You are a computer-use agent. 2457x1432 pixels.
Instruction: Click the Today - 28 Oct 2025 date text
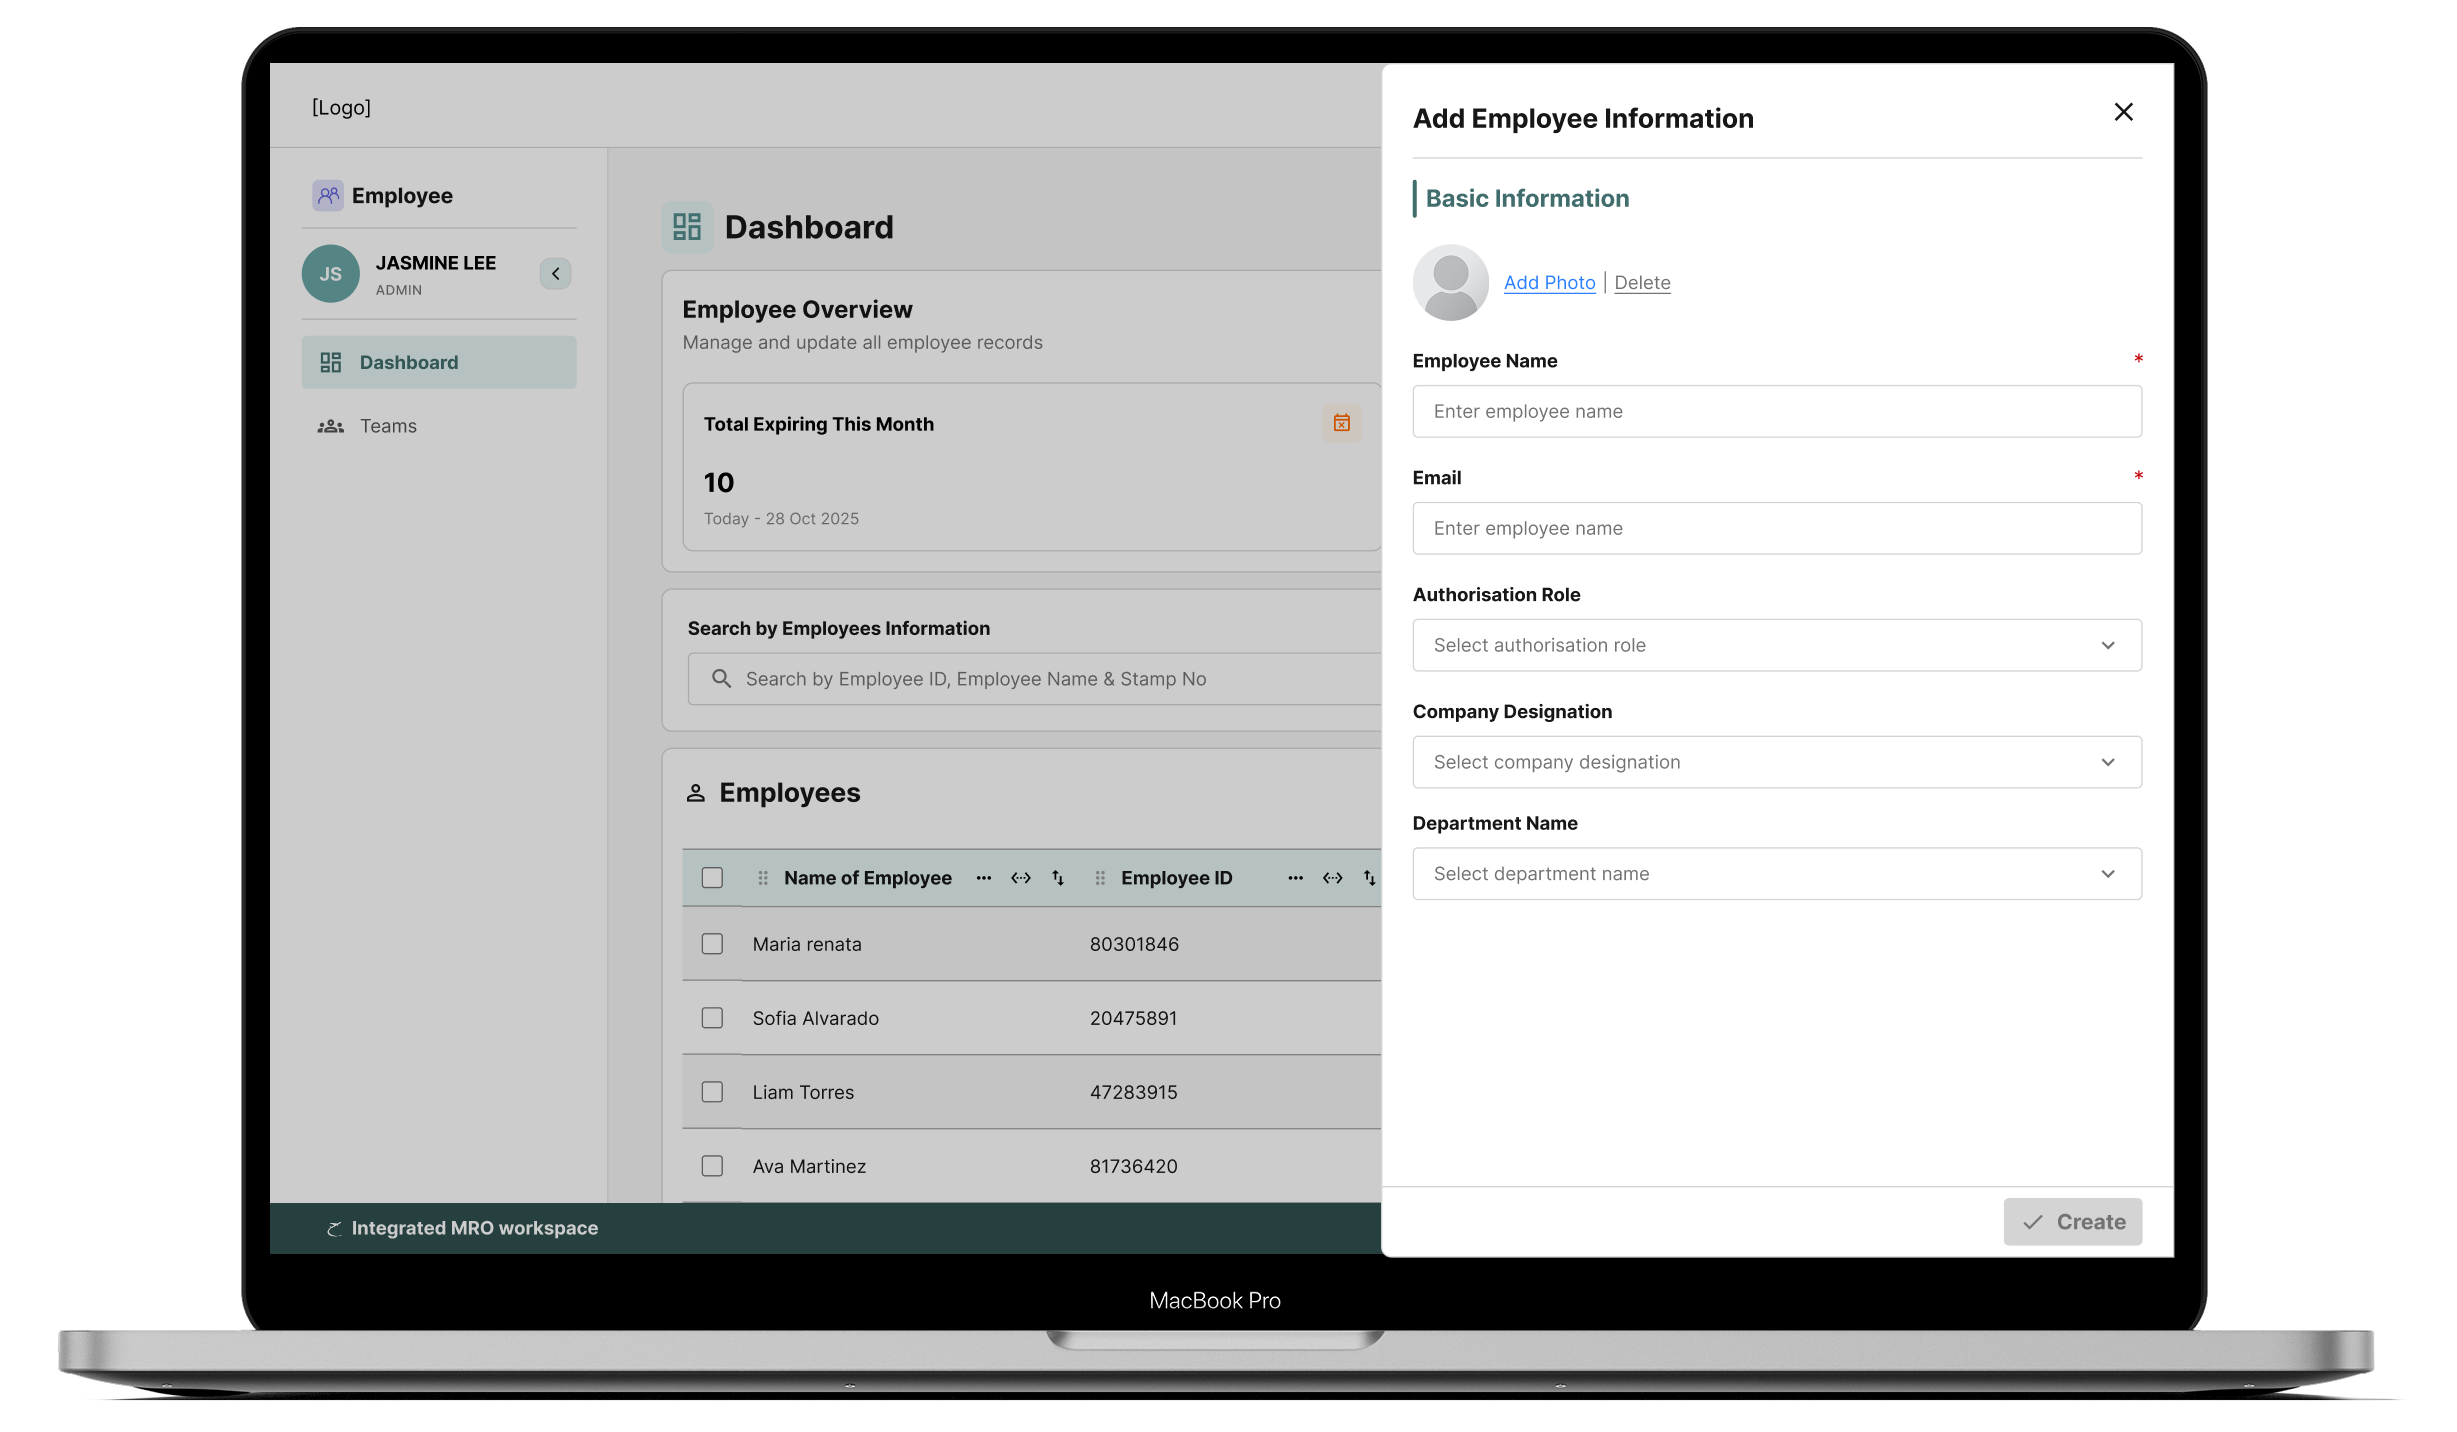(x=781, y=519)
